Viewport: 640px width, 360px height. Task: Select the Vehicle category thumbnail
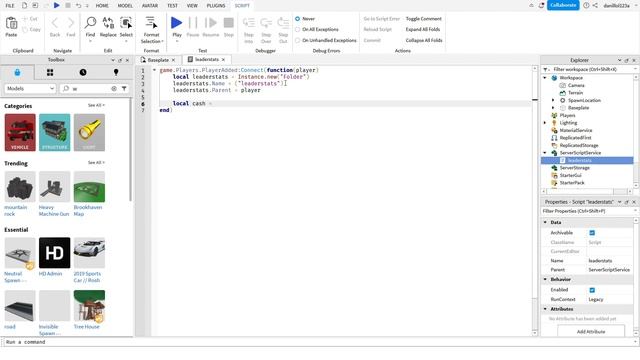click(20, 132)
